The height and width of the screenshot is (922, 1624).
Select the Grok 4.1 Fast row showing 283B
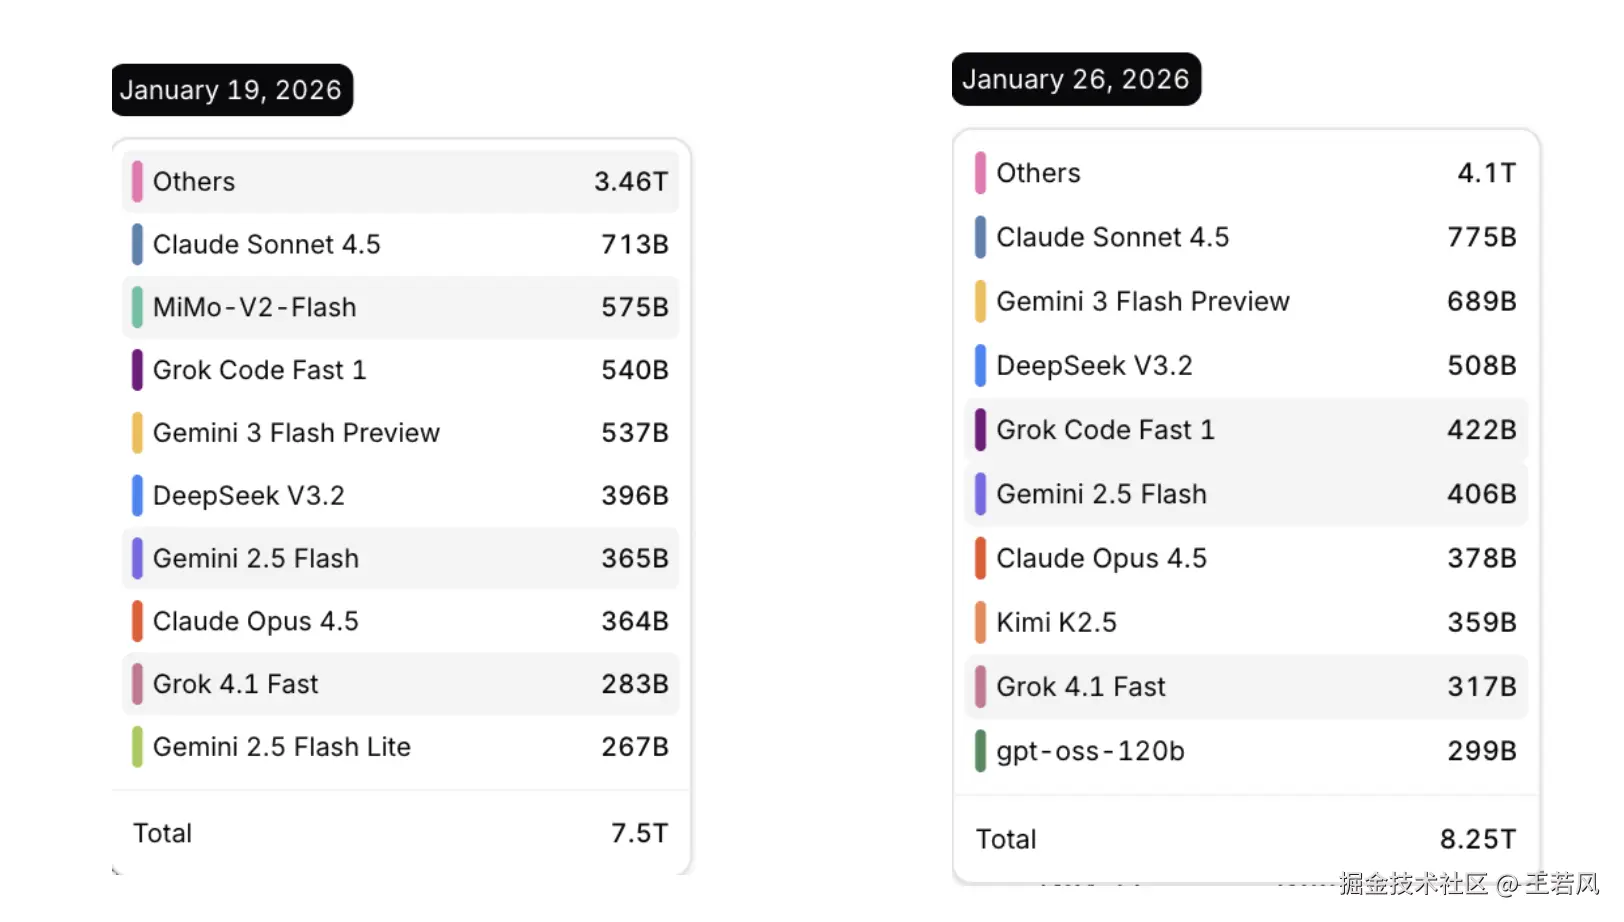point(400,684)
